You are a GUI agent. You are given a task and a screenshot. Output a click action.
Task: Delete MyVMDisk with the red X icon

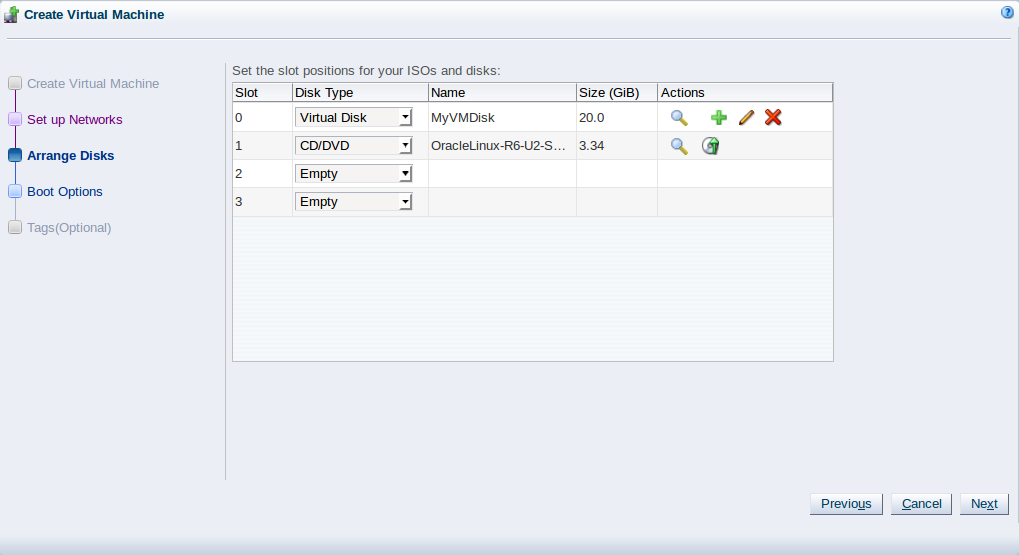click(773, 117)
